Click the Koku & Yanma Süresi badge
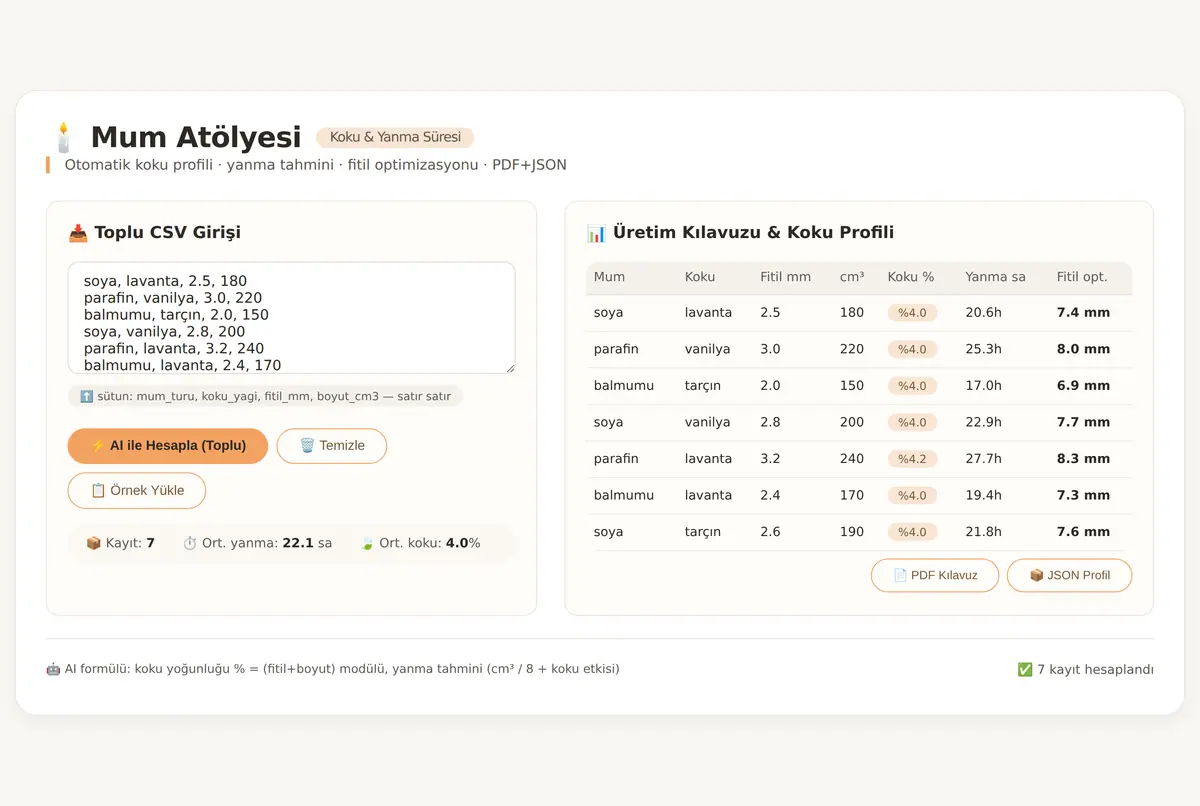This screenshot has width=1200, height=806. click(395, 137)
